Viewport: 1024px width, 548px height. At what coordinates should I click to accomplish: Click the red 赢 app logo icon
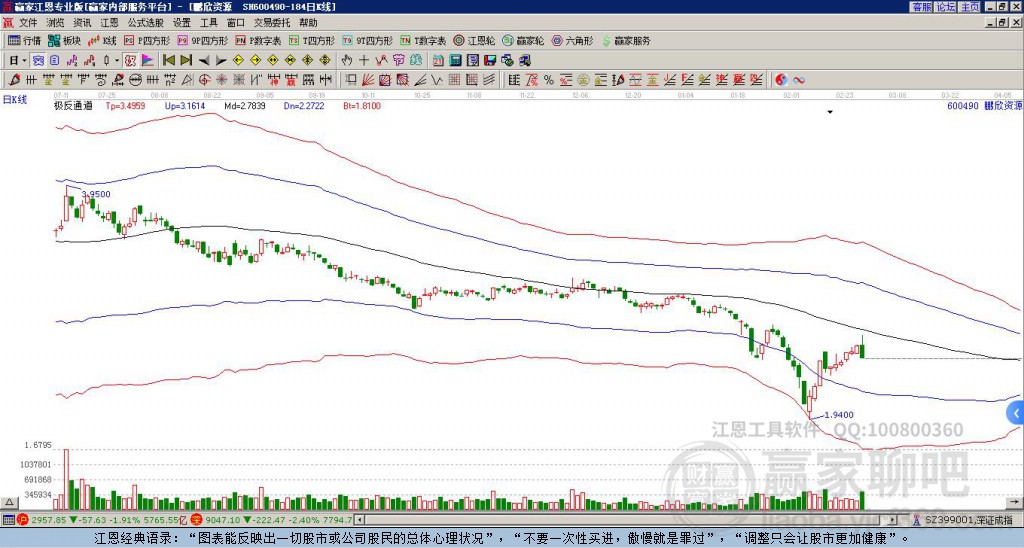click(7, 23)
